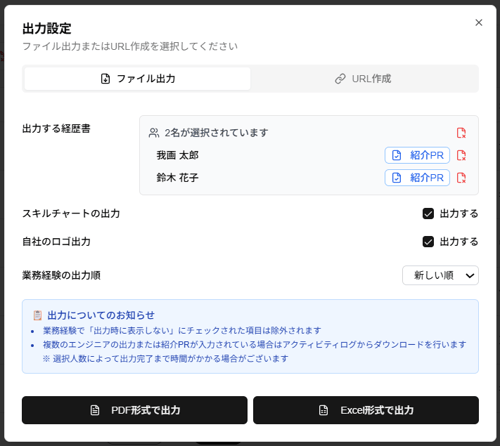Remove 我画 太郎 from the output list
The width and height of the screenshot is (500, 446).
click(461, 155)
